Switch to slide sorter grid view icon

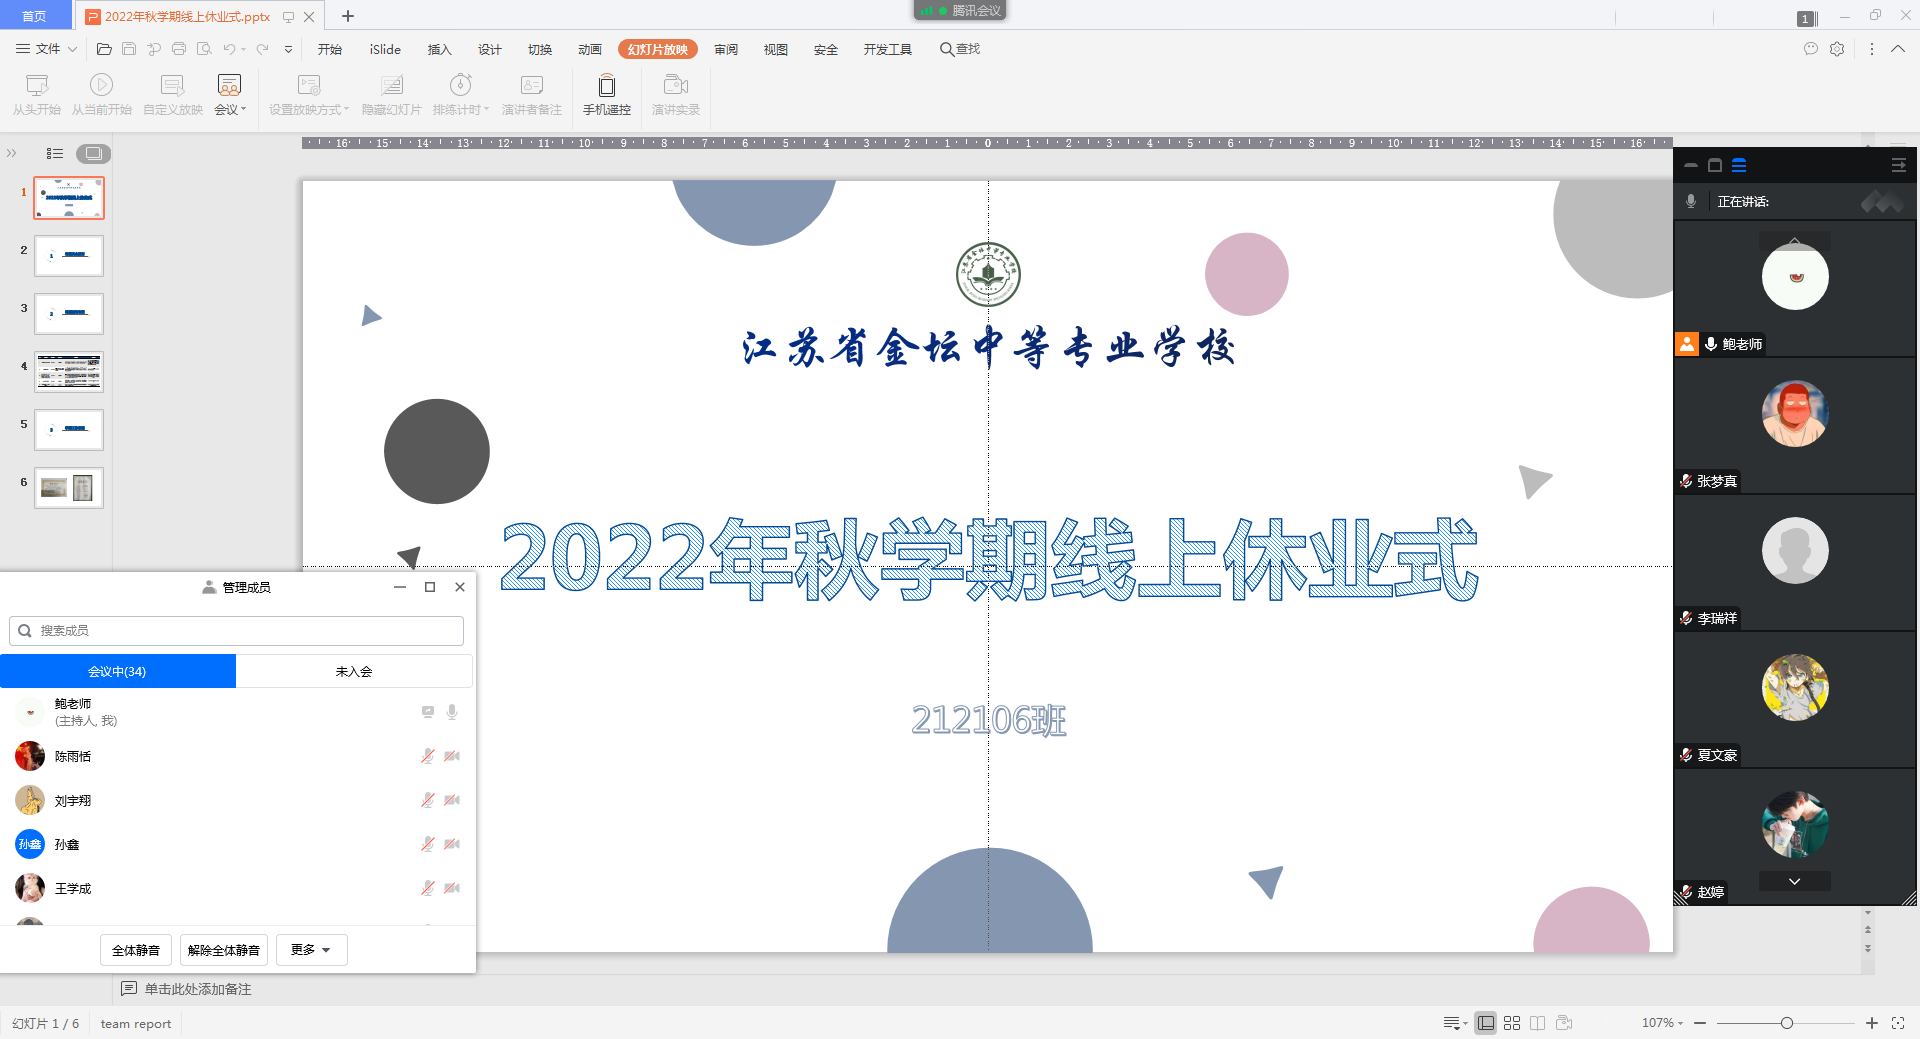(x=1512, y=1023)
